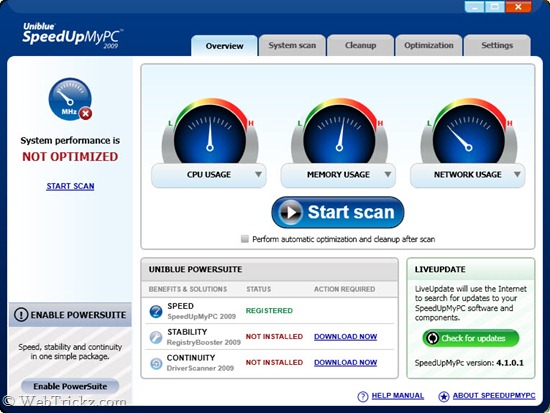This screenshot has height=413, width=550.
Task: Click the UNIBLUE POWERSUITE panel title
Action: coord(195,269)
